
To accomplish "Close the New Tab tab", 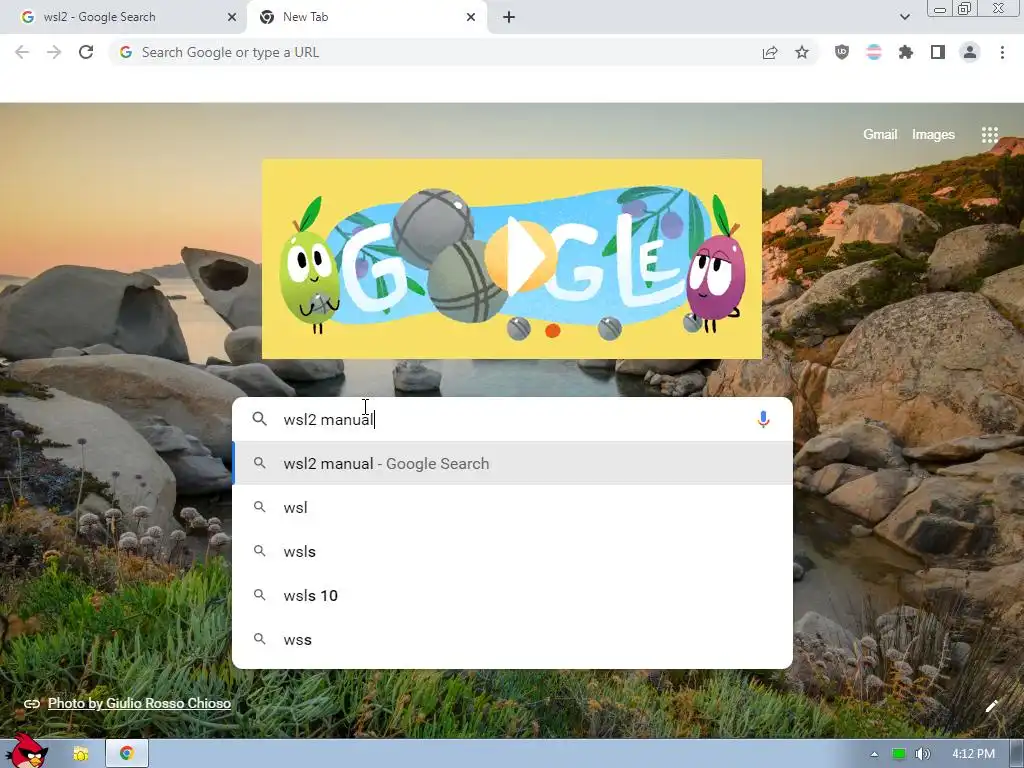I will 471,17.
